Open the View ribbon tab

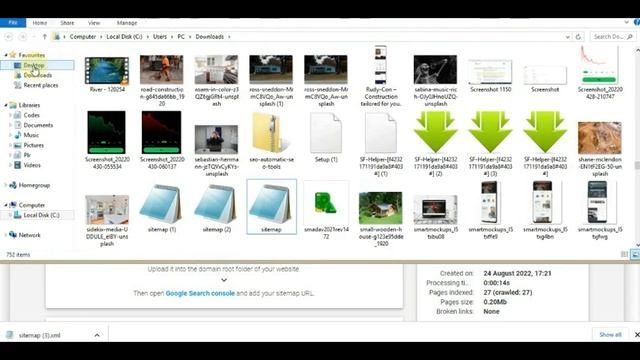pos(94,23)
